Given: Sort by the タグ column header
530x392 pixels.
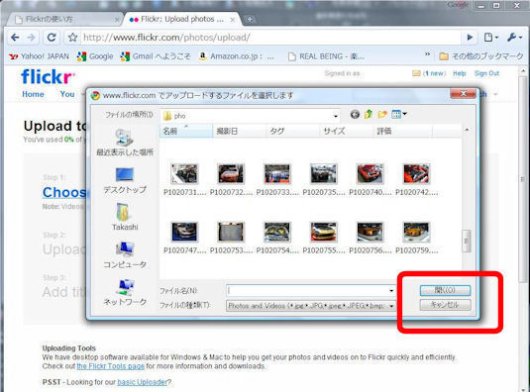Looking at the screenshot, I should tap(293, 131).
